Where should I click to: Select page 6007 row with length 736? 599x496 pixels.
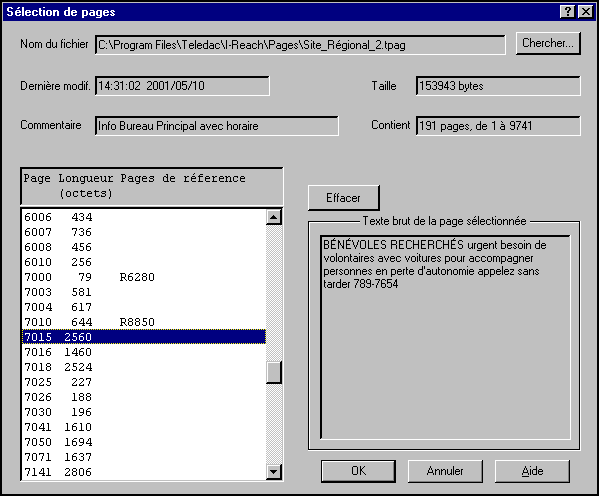tap(144, 232)
